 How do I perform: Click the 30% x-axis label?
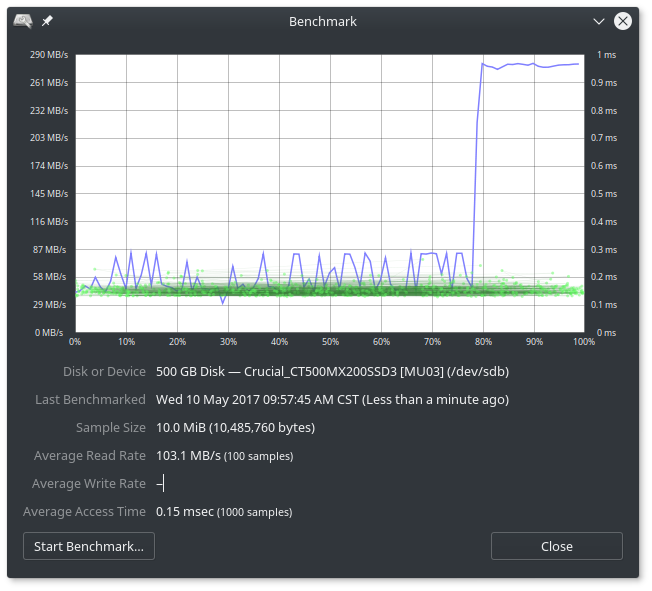coord(228,341)
